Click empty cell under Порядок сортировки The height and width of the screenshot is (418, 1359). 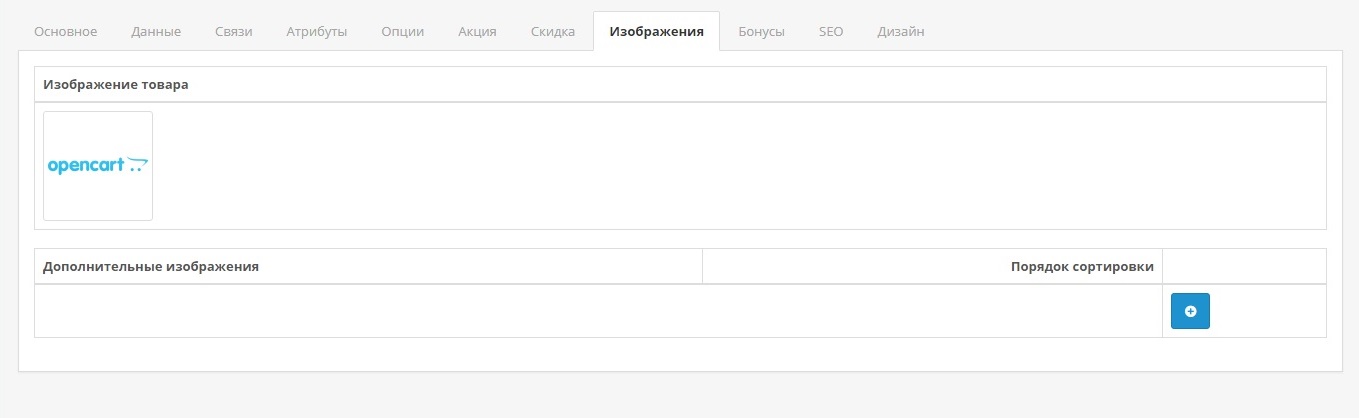click(932, 311)
